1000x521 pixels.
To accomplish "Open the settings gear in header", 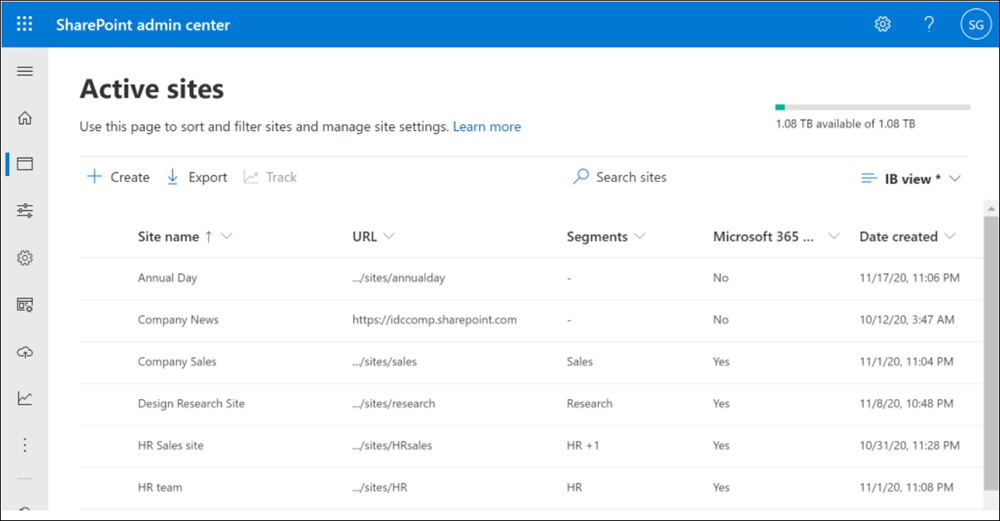I will pyautogui.click(x=883, y=24).
